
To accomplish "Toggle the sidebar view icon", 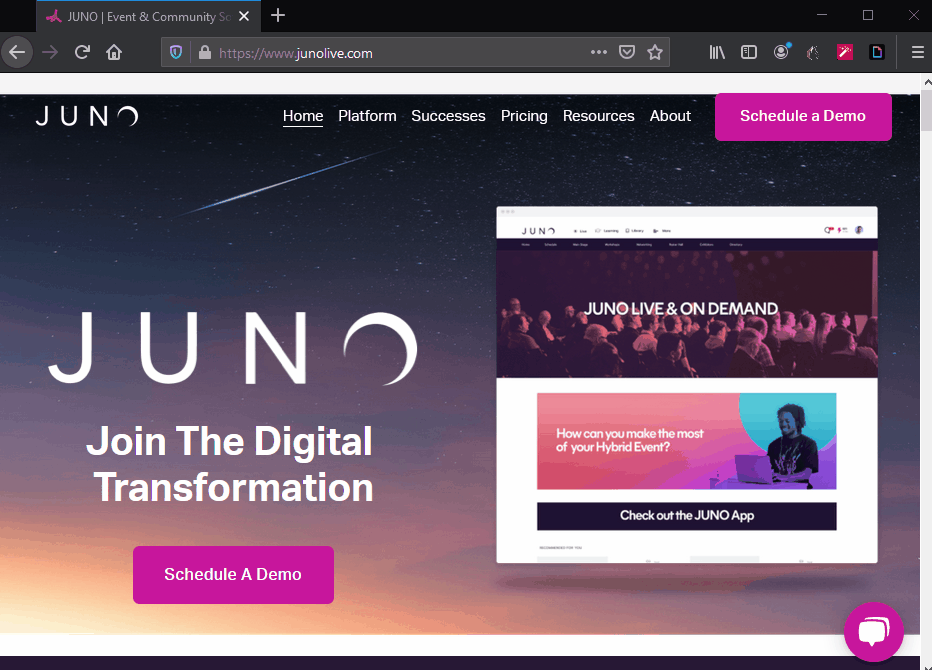I will click(x=749, y=52).
